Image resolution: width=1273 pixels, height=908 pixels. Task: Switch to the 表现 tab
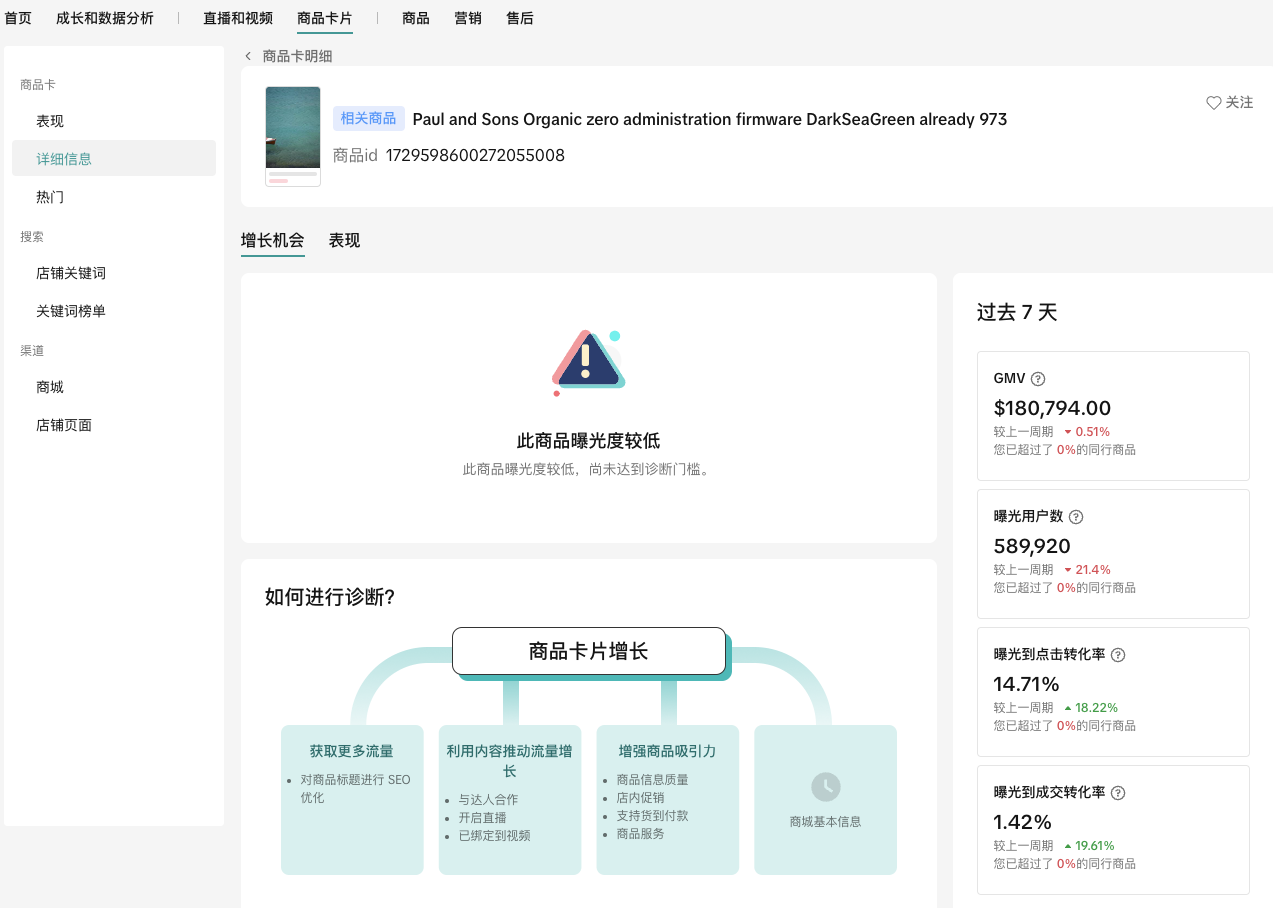[x=344, y=241]
